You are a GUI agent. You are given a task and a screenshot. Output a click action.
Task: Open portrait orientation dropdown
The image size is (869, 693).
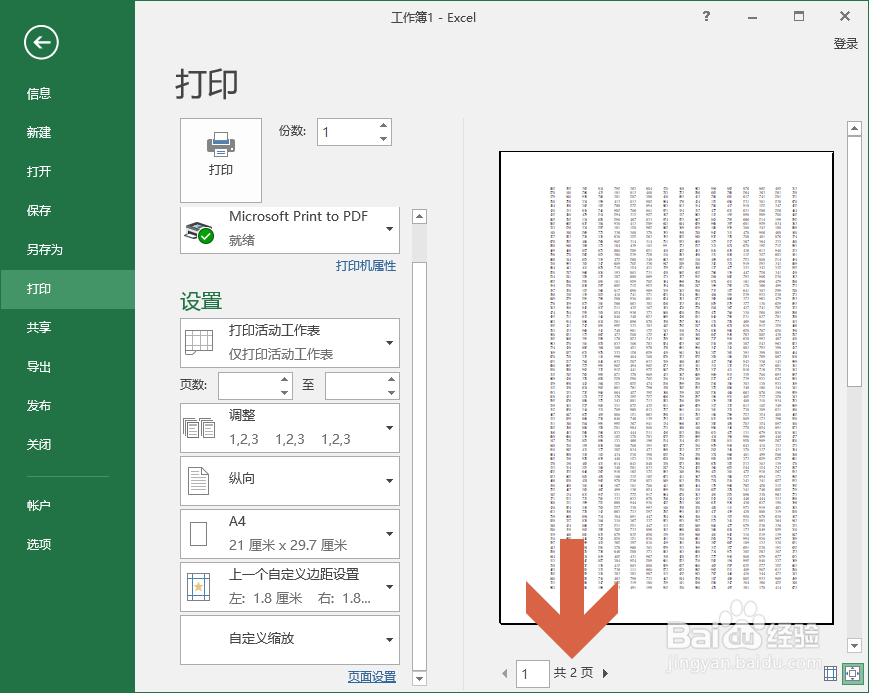[x=290, y=481]
